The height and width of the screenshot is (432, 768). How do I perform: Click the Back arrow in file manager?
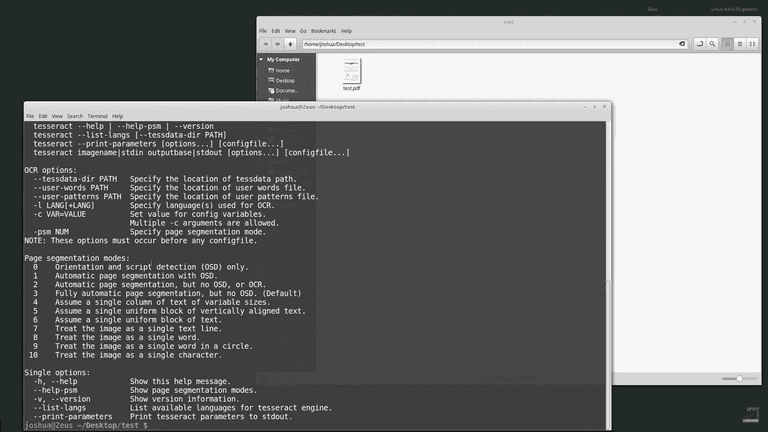(x=266, y=44)
